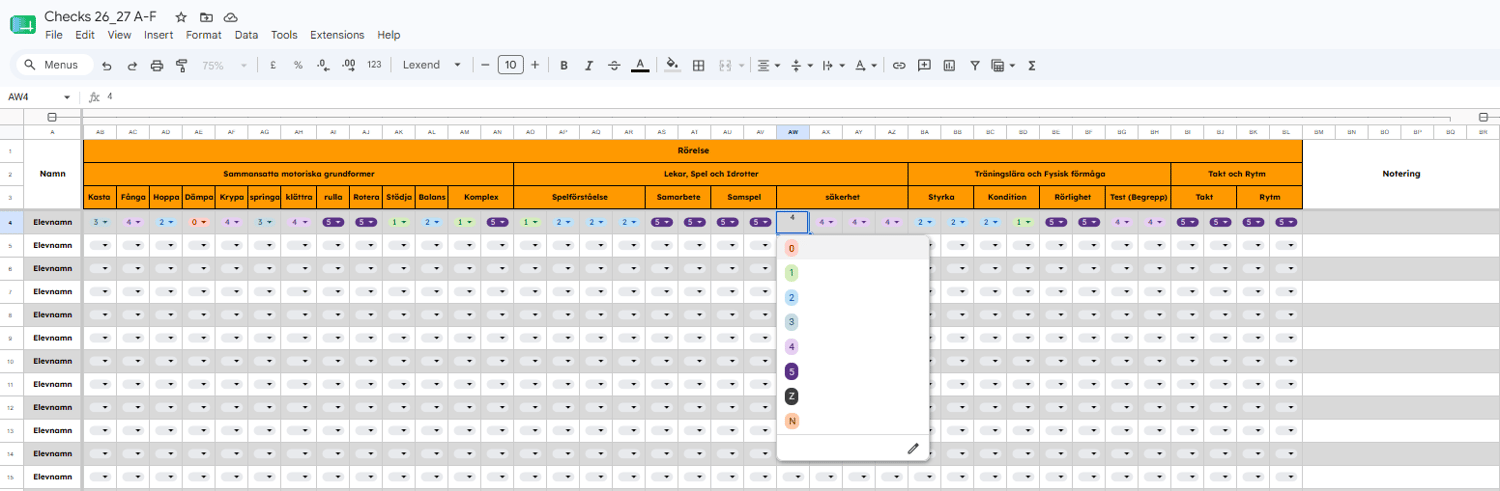1500x491 pixels.
Task: Click the pencil edit icon in dropdown list
Action: (913, 448)
